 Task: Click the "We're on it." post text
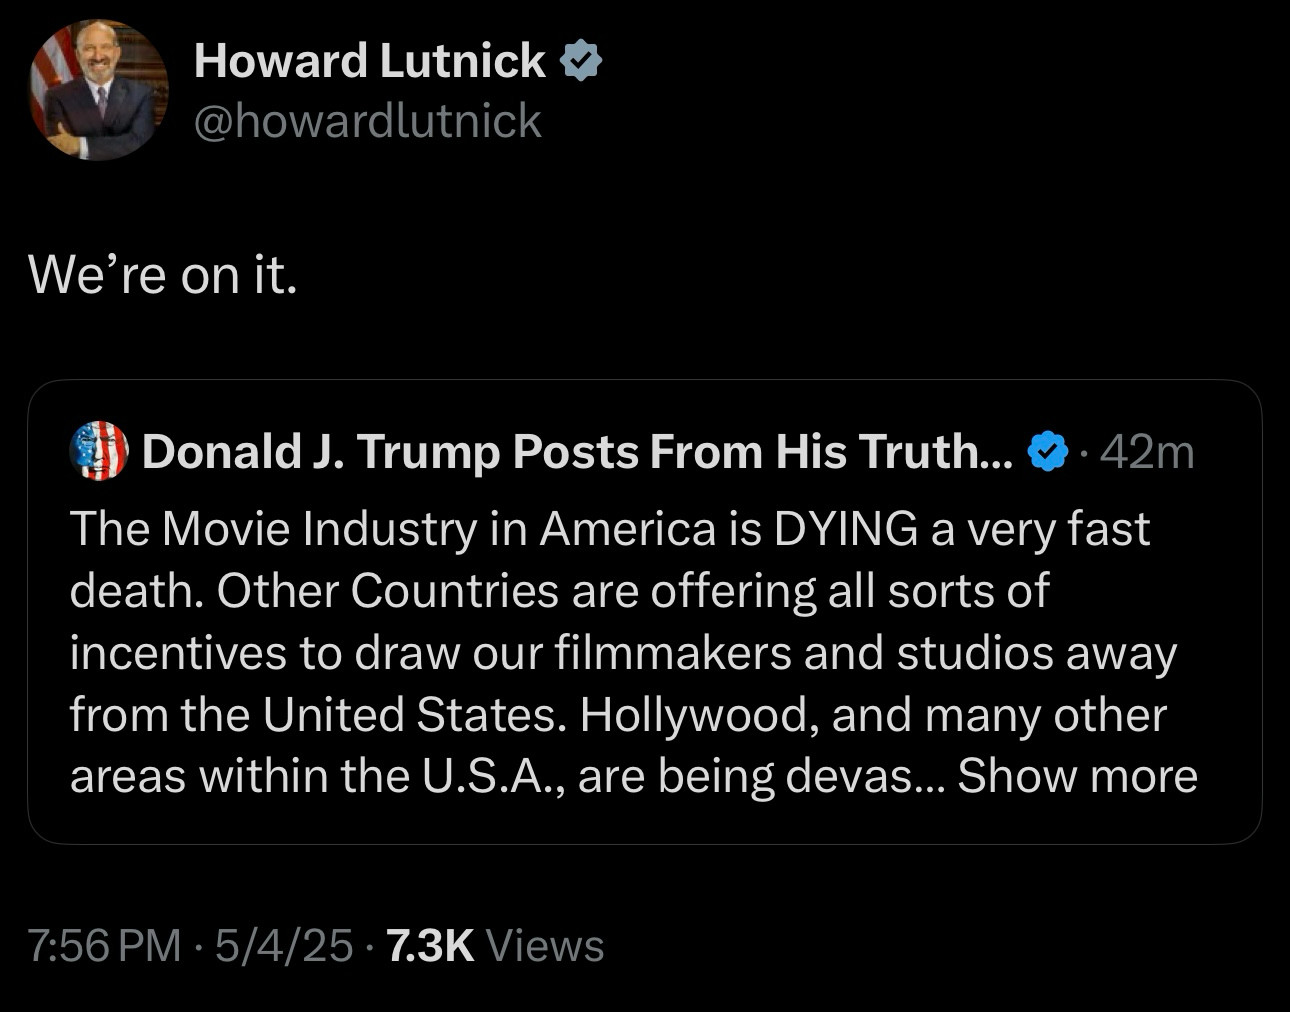pyautogui.click(x=164, y=274)
